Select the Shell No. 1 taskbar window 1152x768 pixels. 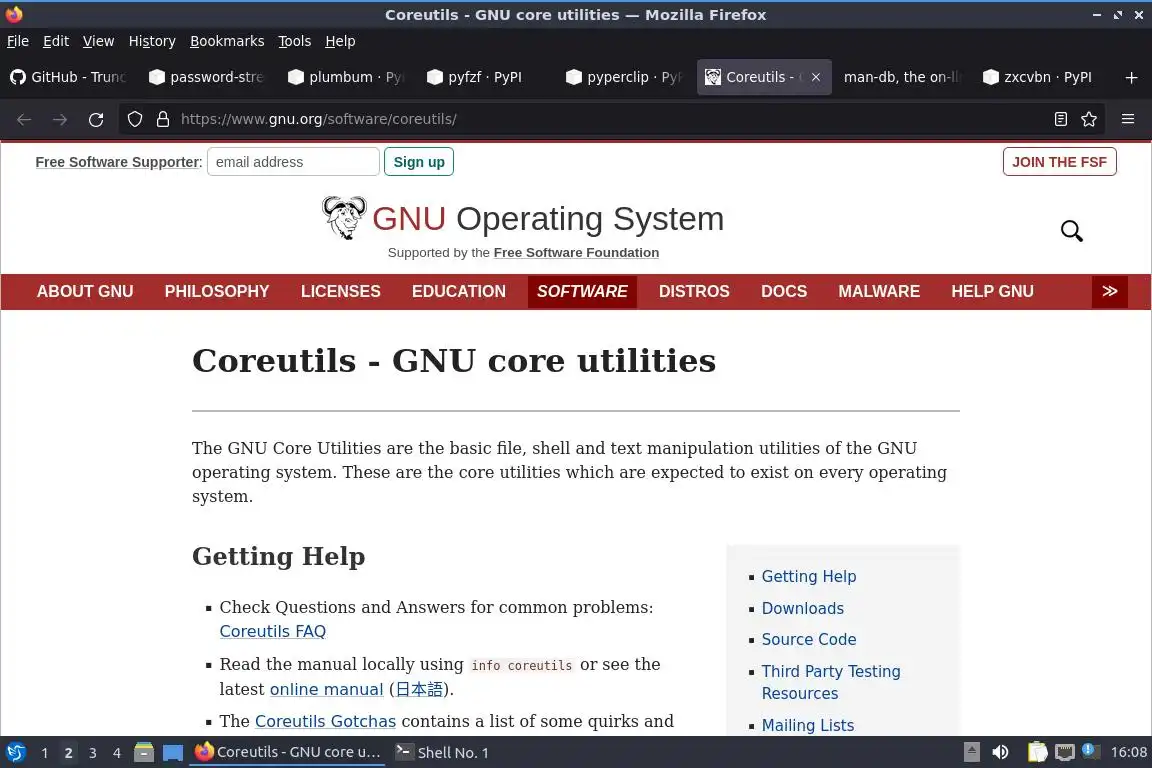coord(442,753)
